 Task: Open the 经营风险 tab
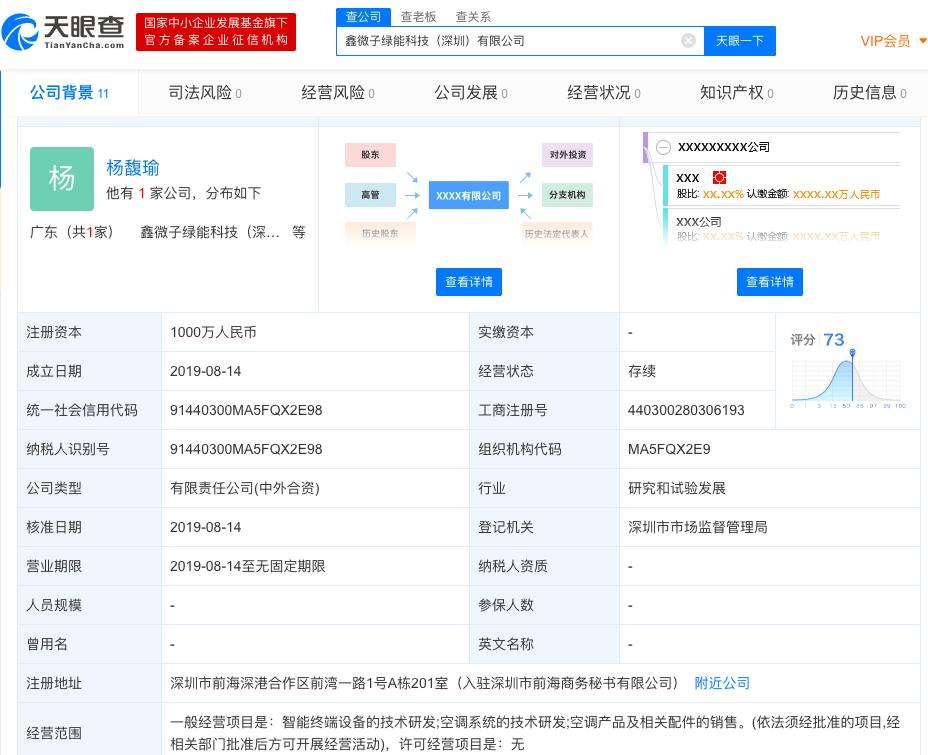(337, 93)
